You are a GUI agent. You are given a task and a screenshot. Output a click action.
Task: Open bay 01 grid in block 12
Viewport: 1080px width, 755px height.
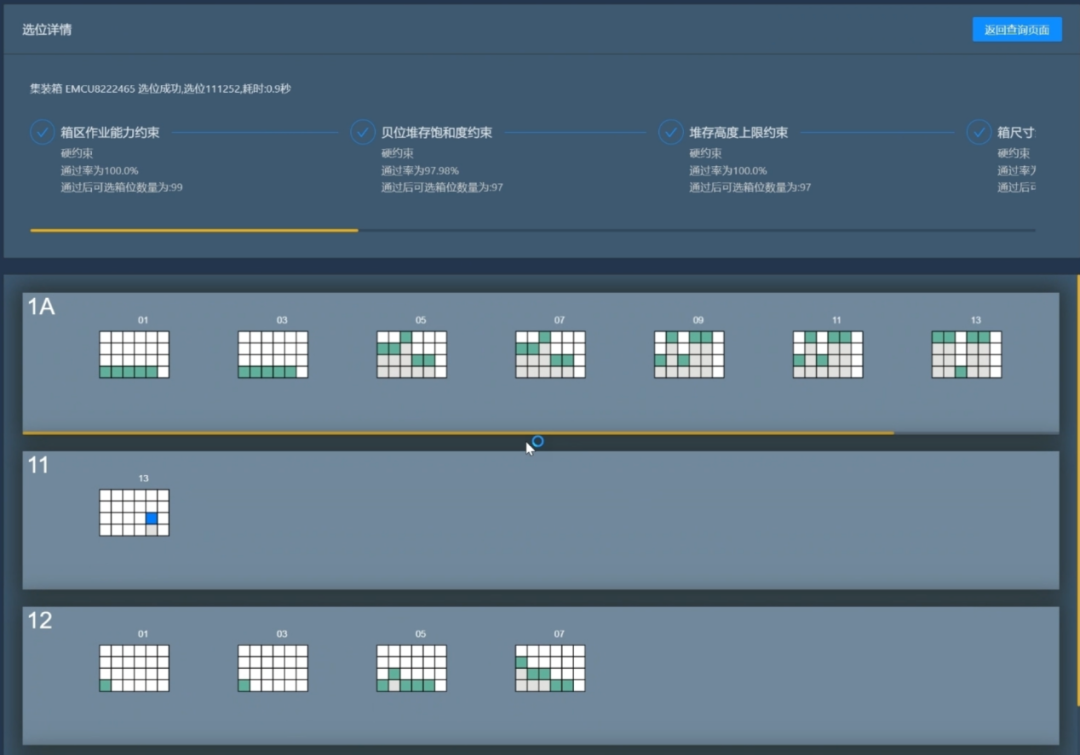pyautogui.click(x=134, y=668)
